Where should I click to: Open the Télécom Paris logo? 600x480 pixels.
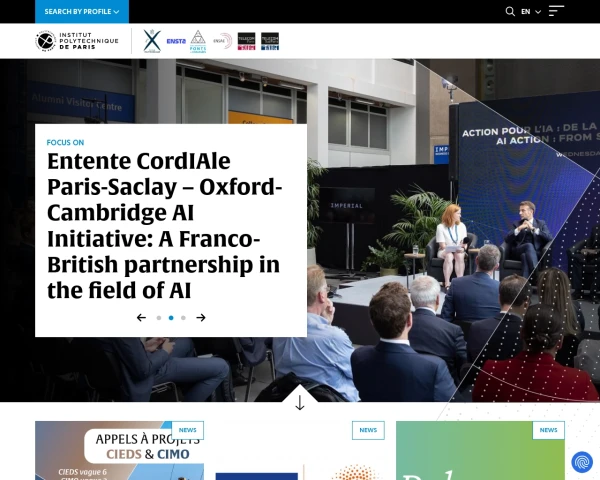click(x=246, y=41)
